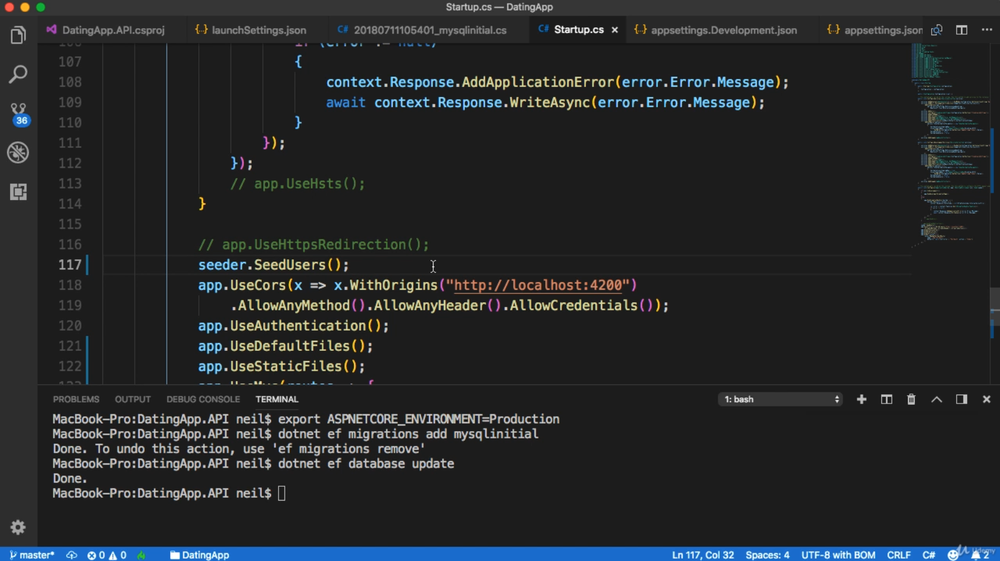
Task: Open the editor More Actions ellipsis menu
Action: point(986,30)
